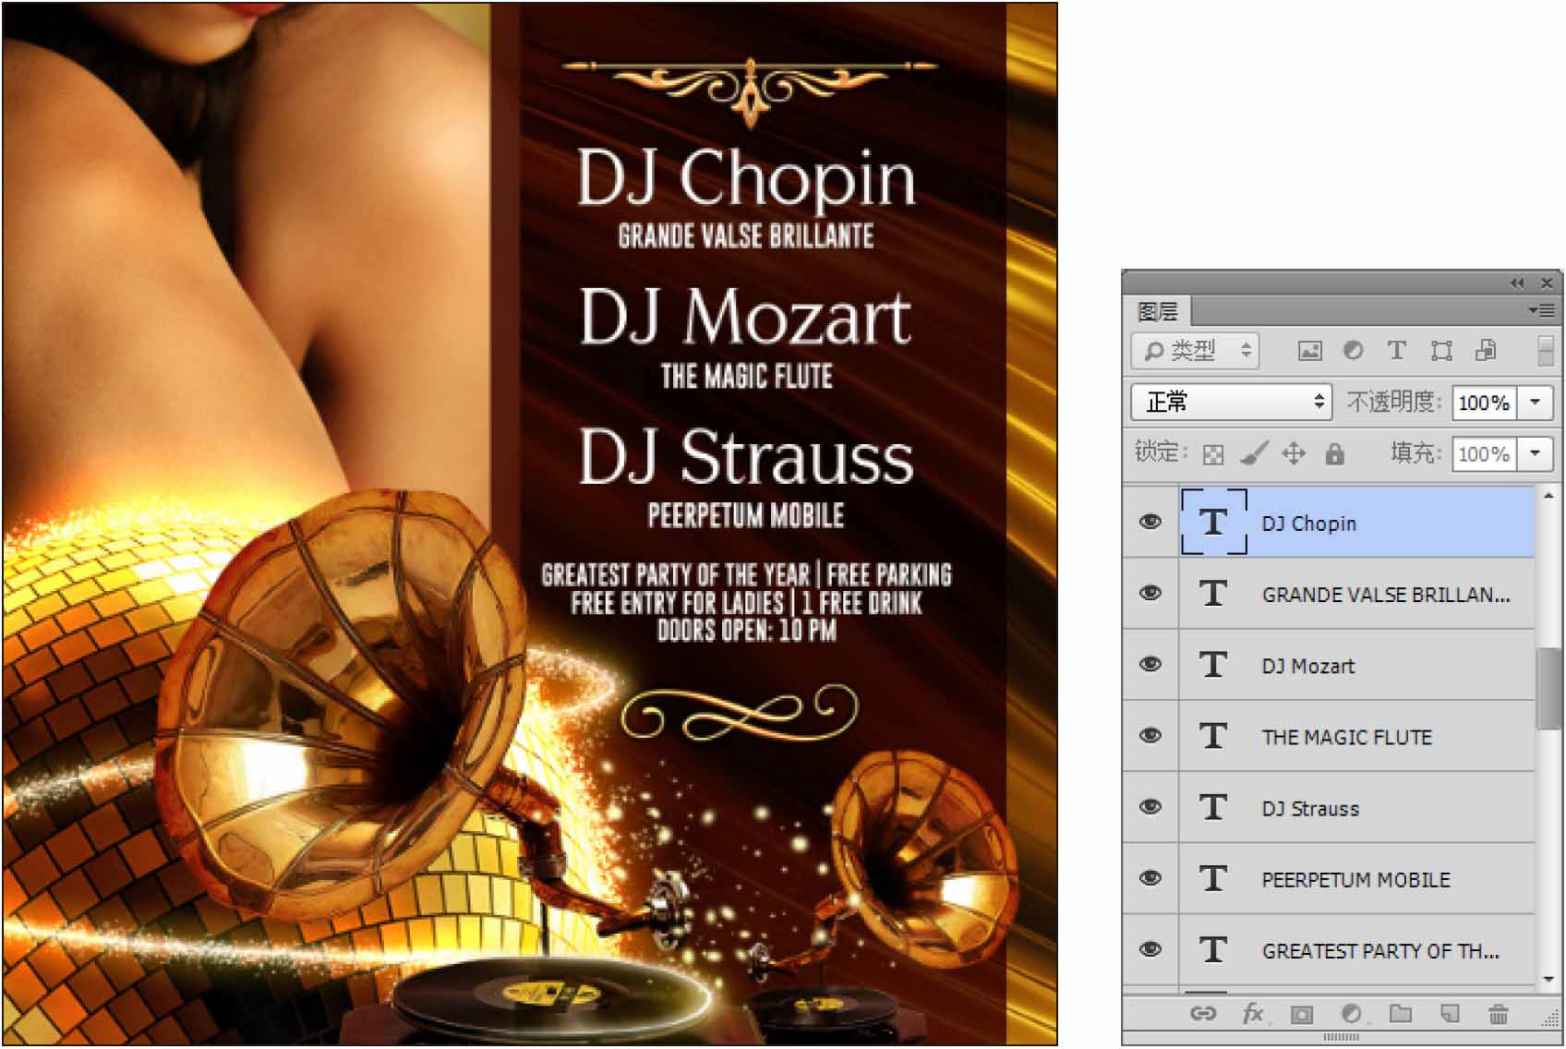Click DJ Mozart text on the poster
Screen dimensions: 1566x1049
[745, 316]
